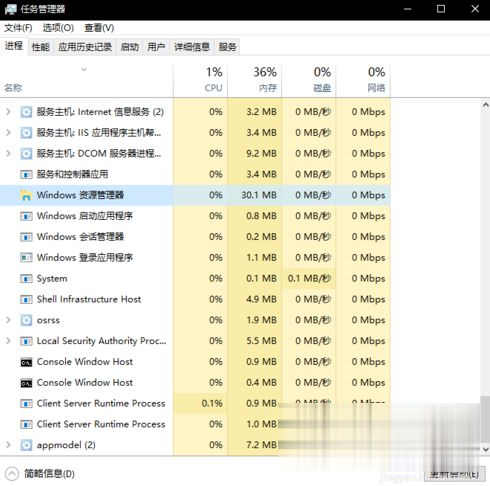Image resolution: width=490 pixels, height=486 pixels.
Task: Click the Task Manager title bar icon
Action: pos(10,9)
